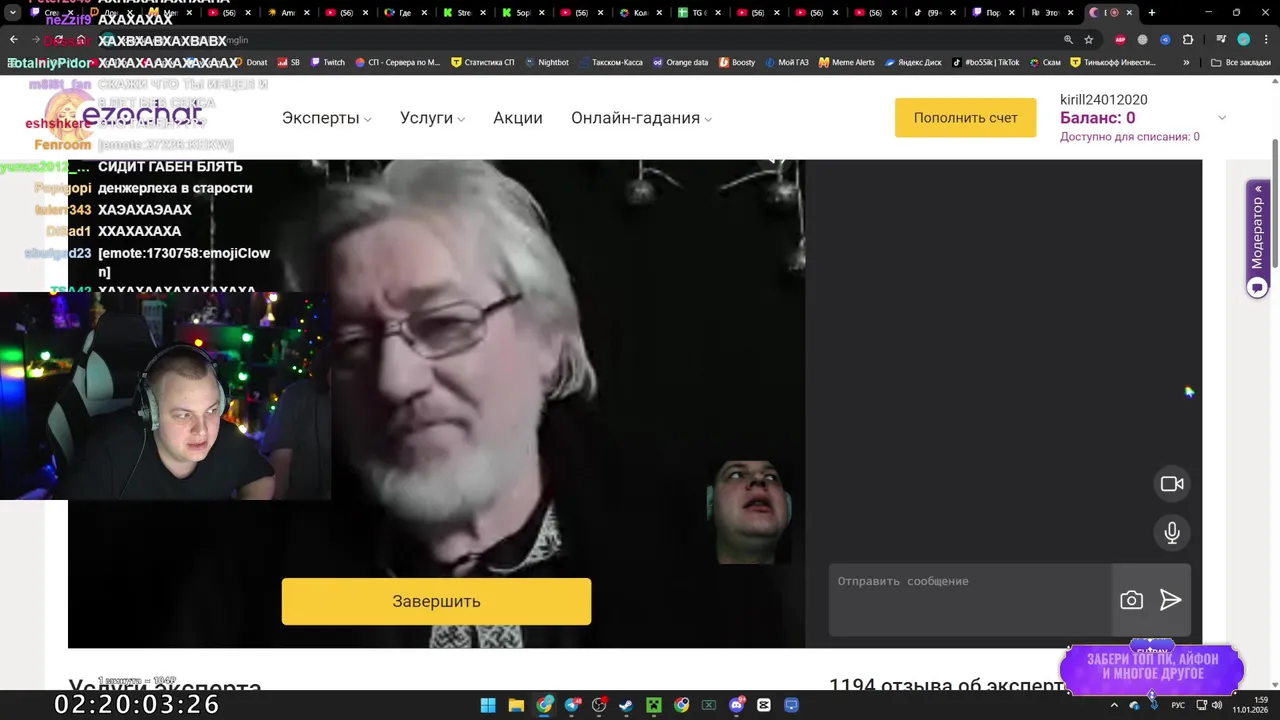Open the Модератор side tab
Viewport: 1280px width, 720px height.
(x=1258, y=232)
